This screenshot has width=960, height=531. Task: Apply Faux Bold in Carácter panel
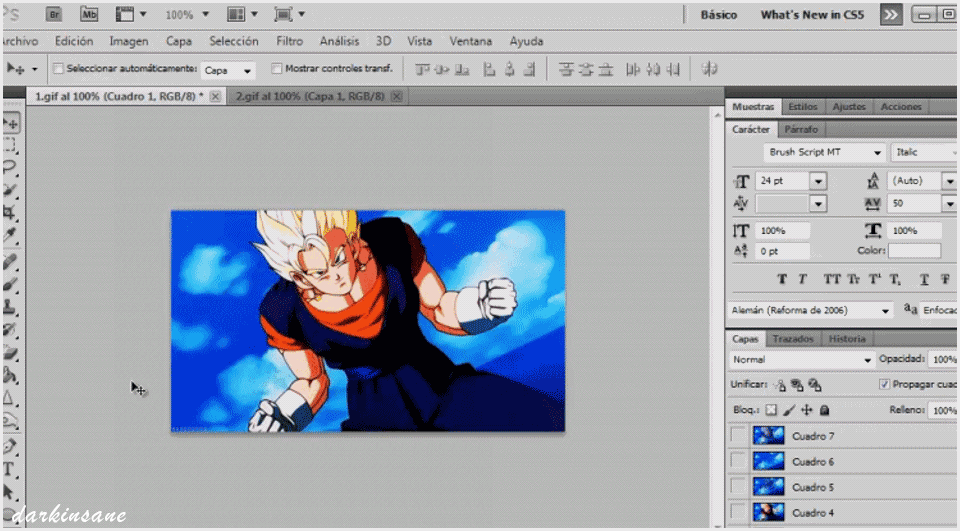[x=782, y=279]
